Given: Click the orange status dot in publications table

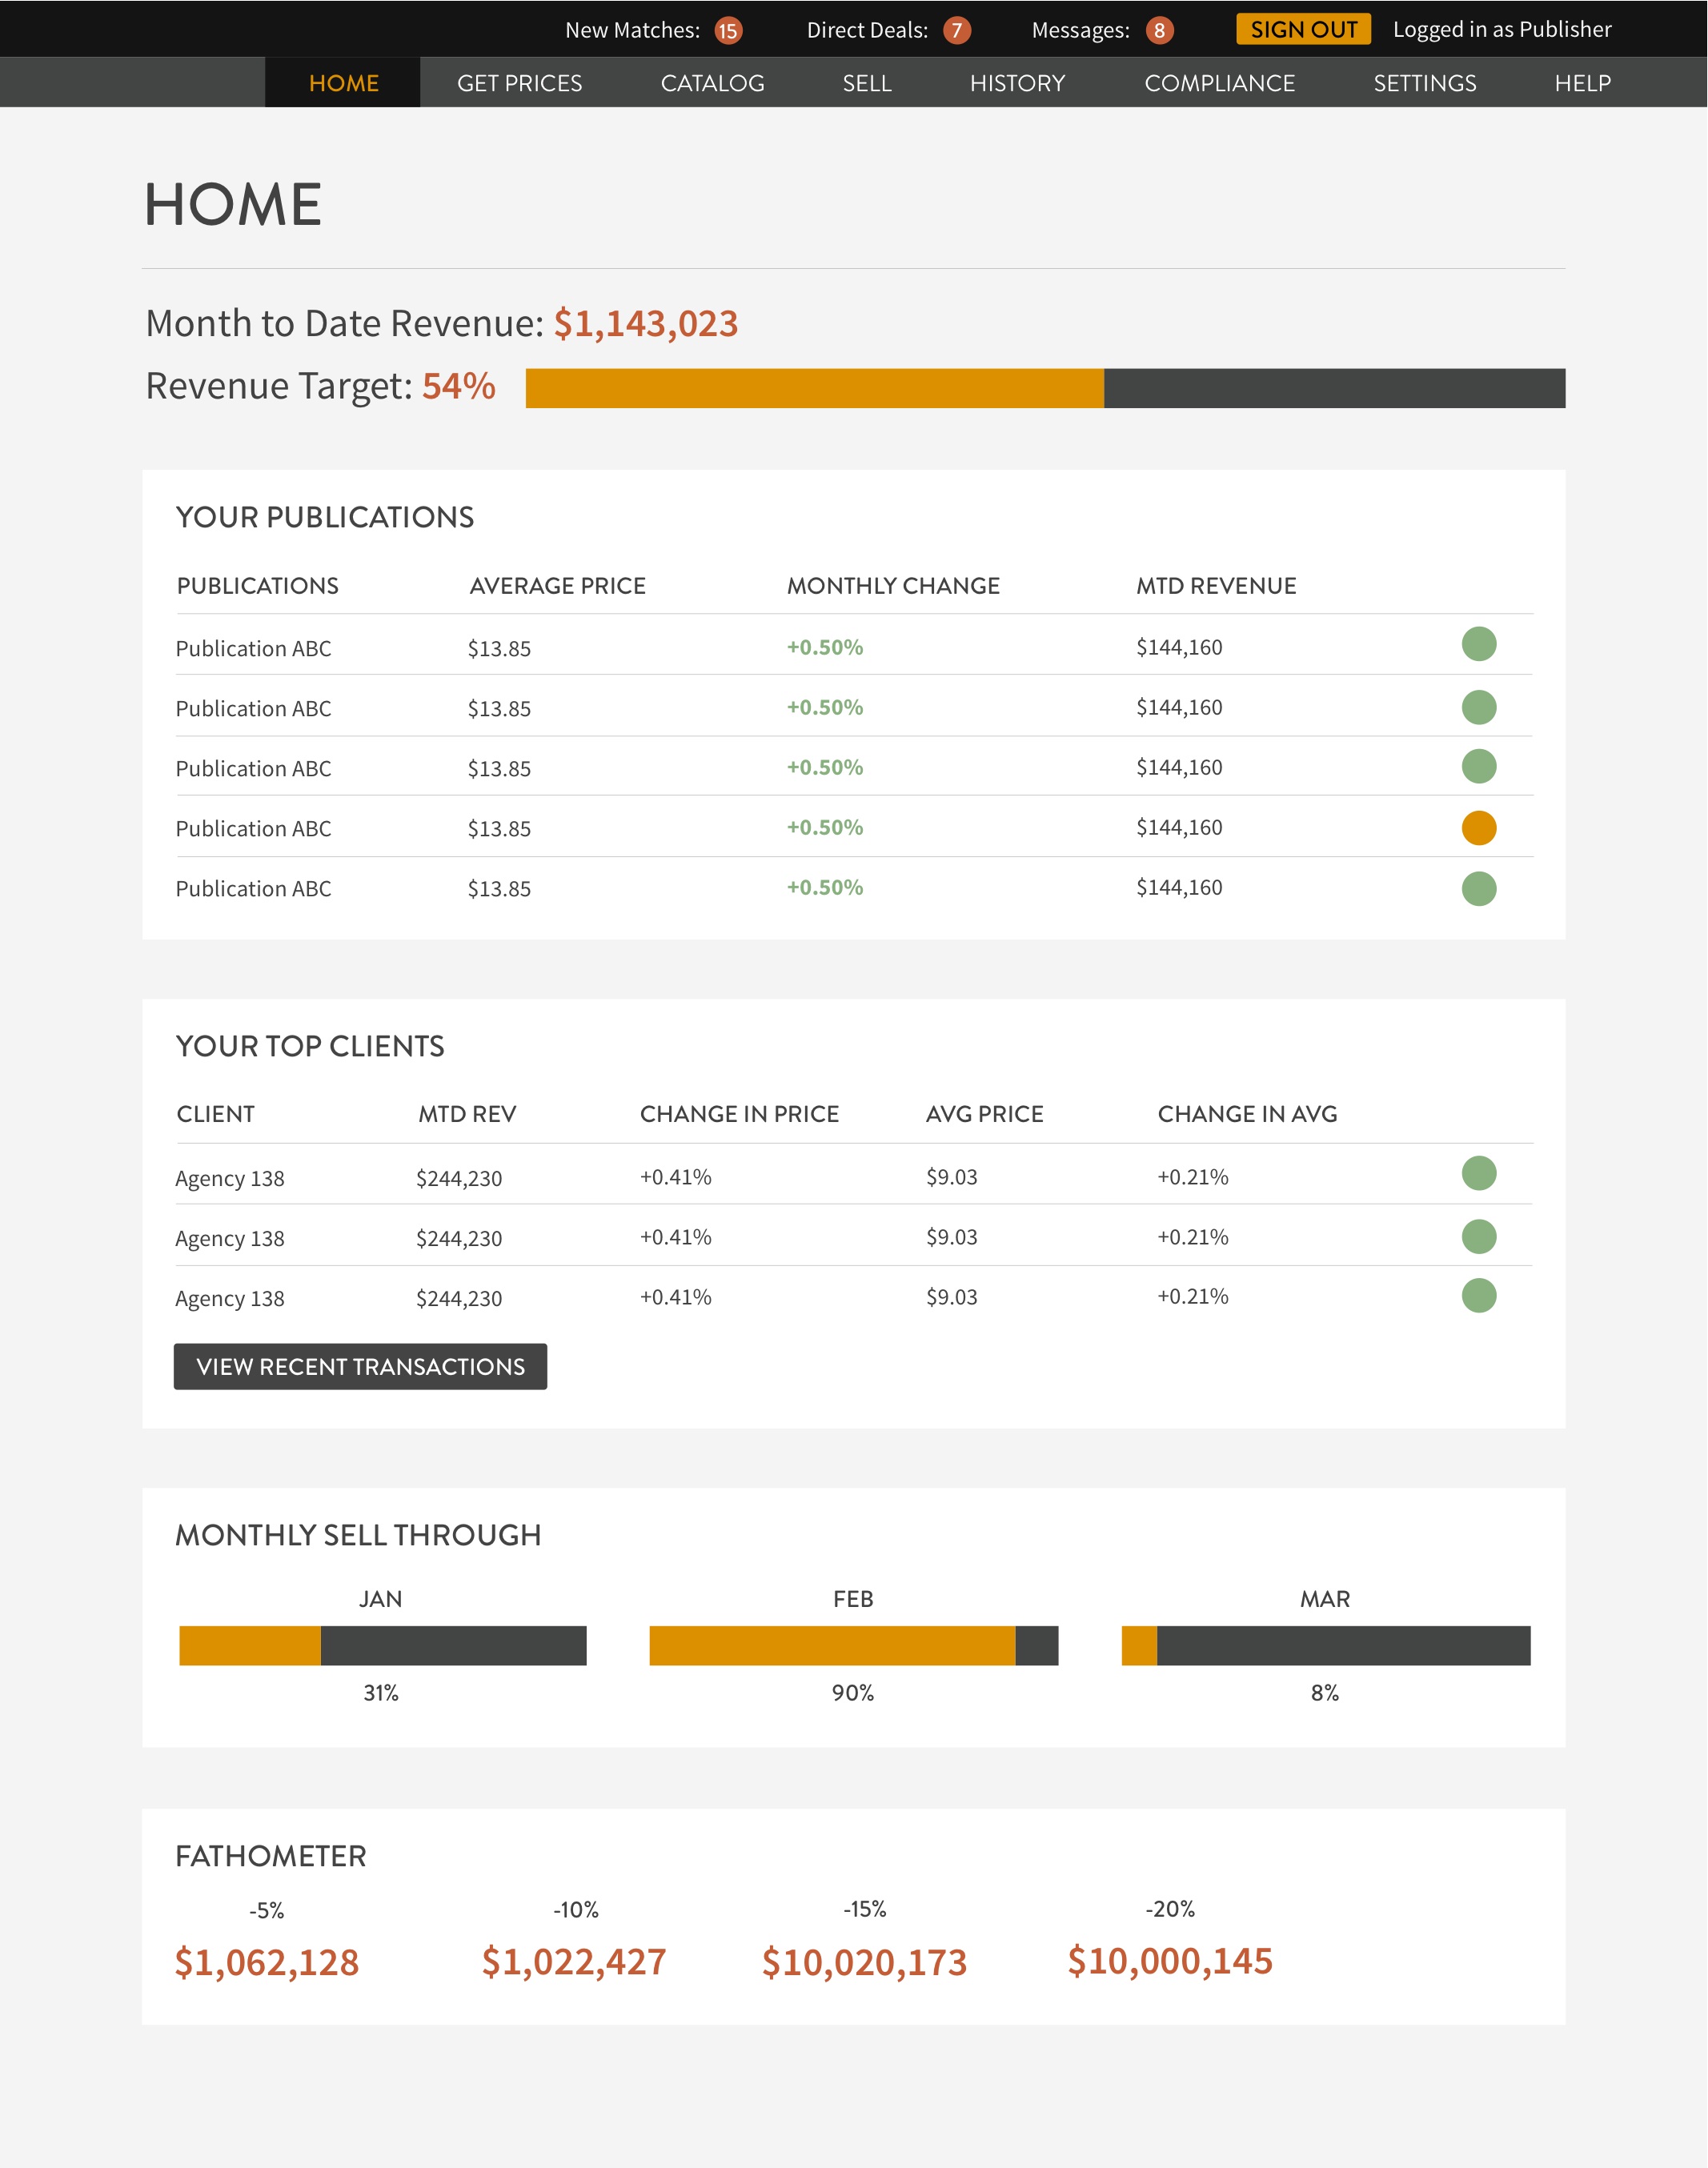Looking at the screenshot, I should pyautogui.click(x=1478, y=828).
